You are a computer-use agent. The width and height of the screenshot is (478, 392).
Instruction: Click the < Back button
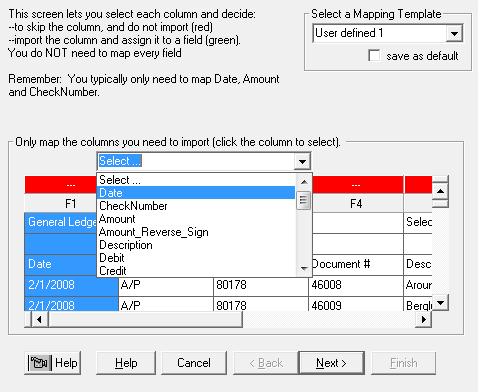pyautogui.click(x=266, y=363)
